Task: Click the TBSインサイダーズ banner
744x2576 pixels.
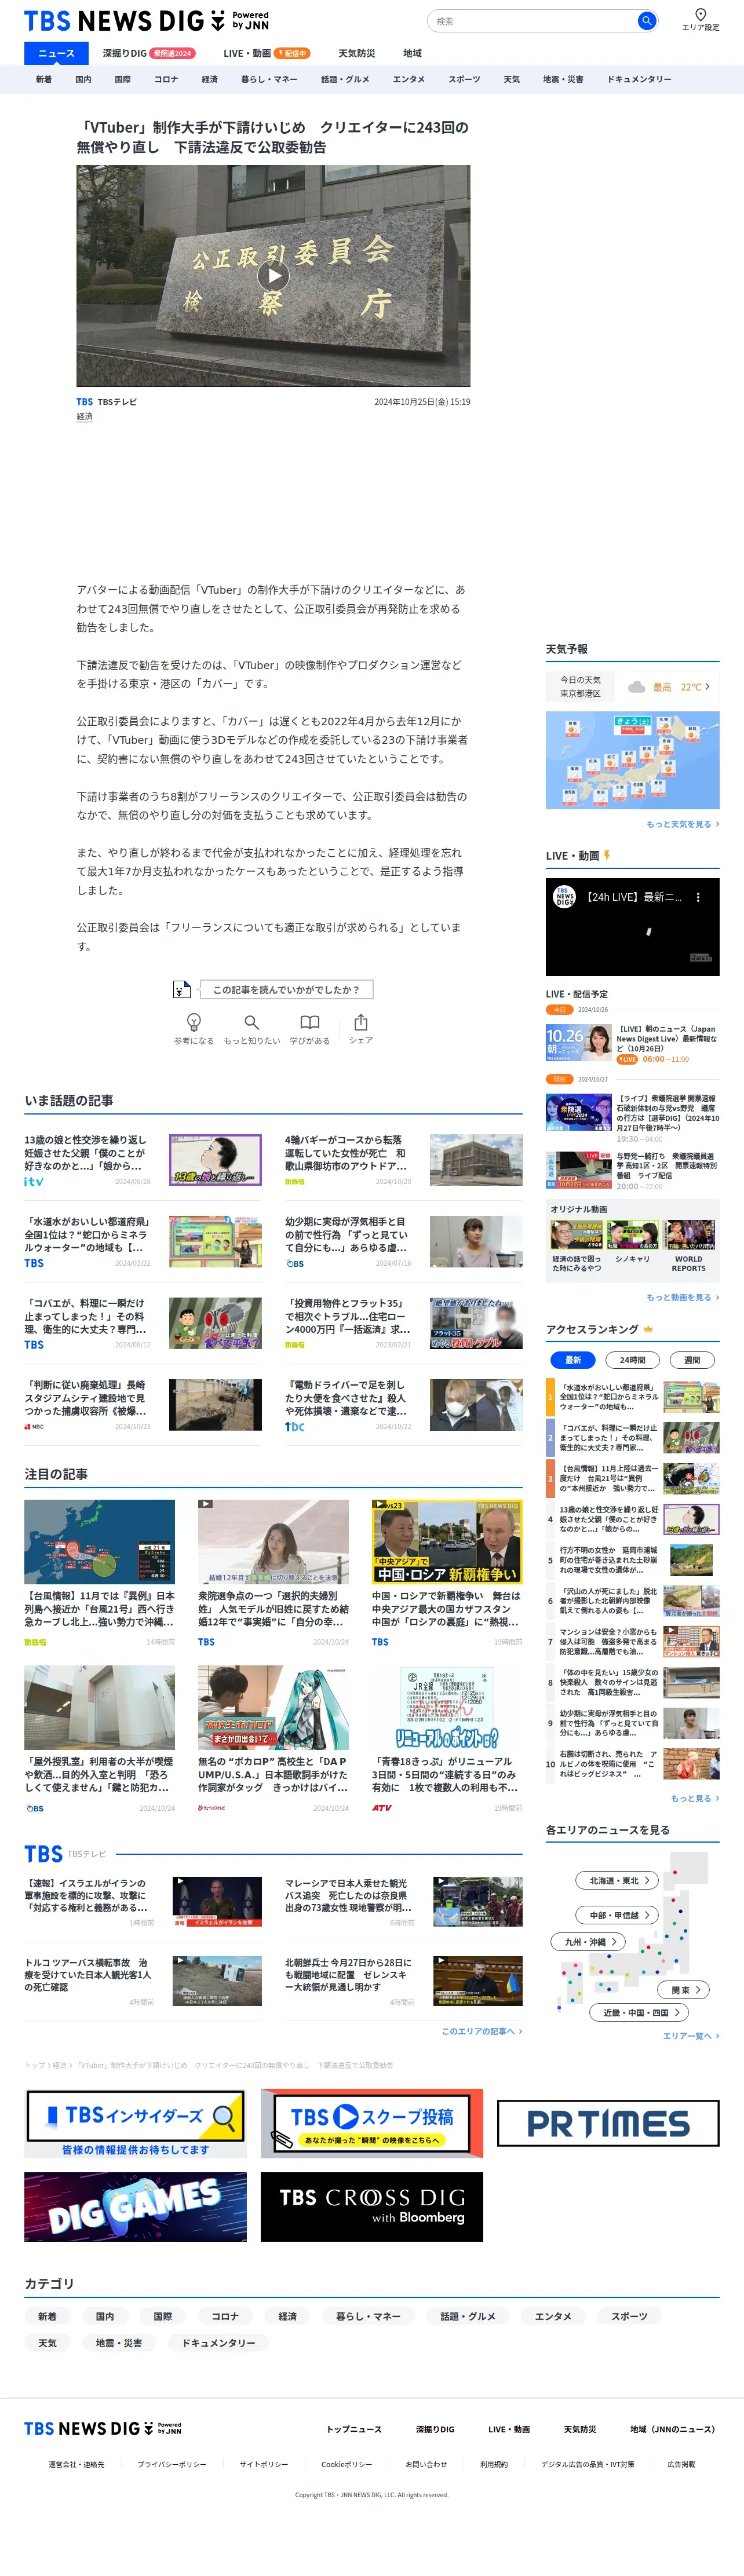Action: (x=135, y=2123)
